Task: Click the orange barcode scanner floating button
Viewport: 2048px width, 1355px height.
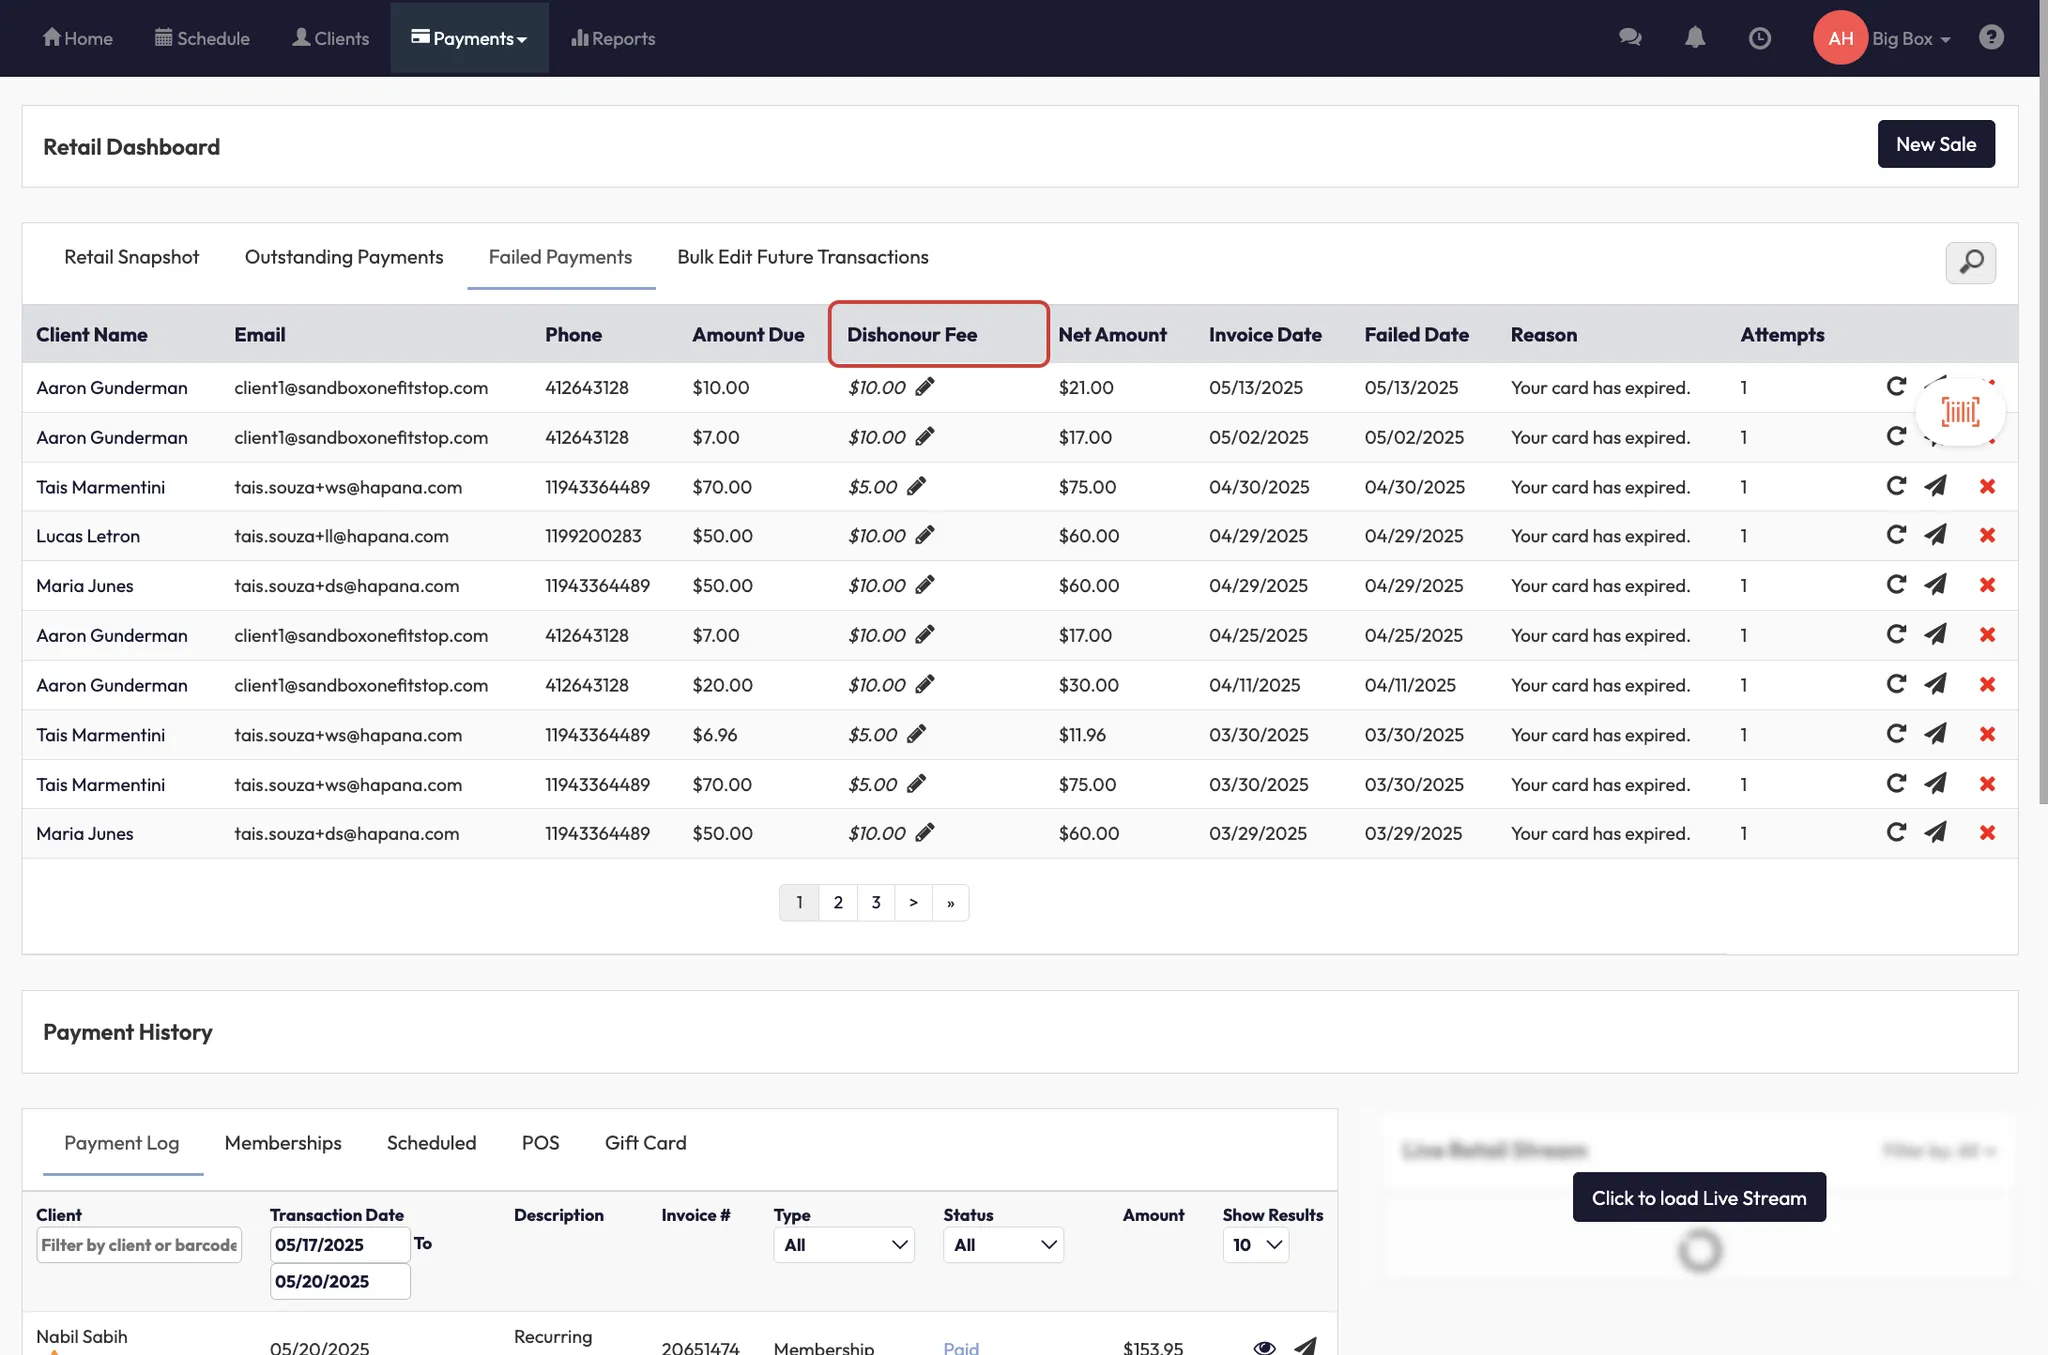Action: coord(1960,411)
